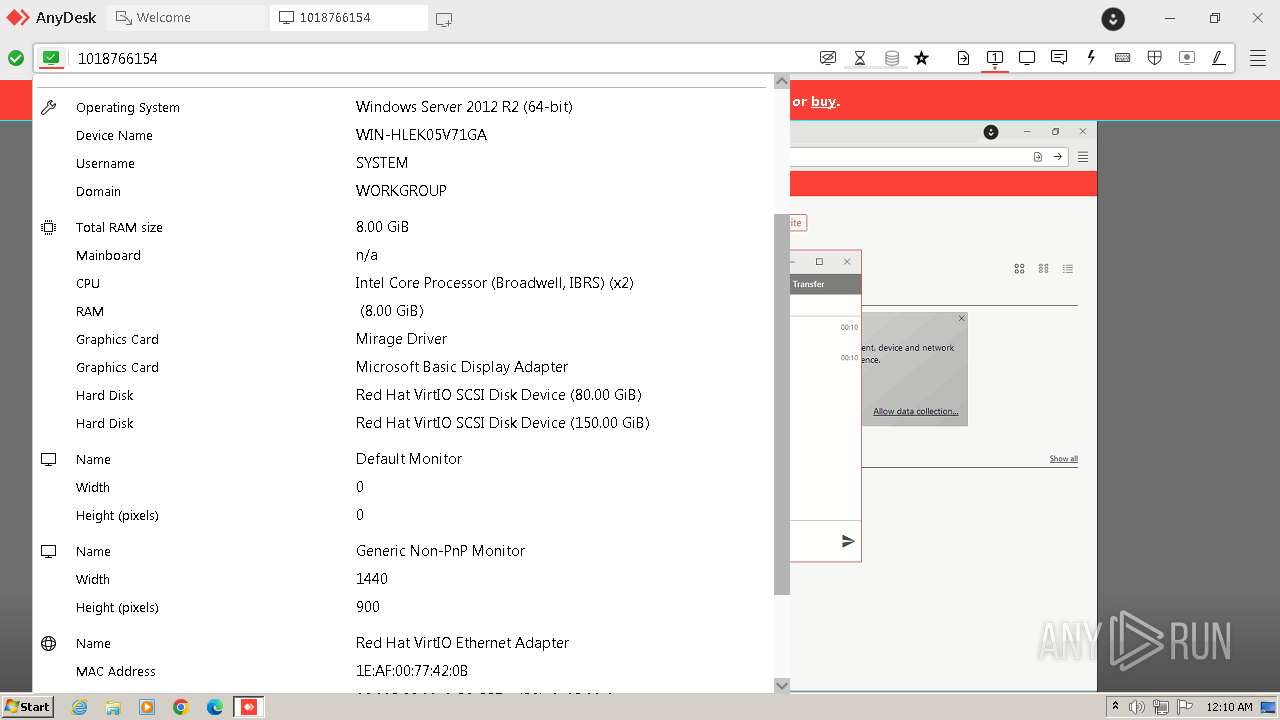Image resolution: width=1280 pixels, height=720 pixels.
Task: Open the whiteboard pencil icon
Action: [x=1219, y=58]
